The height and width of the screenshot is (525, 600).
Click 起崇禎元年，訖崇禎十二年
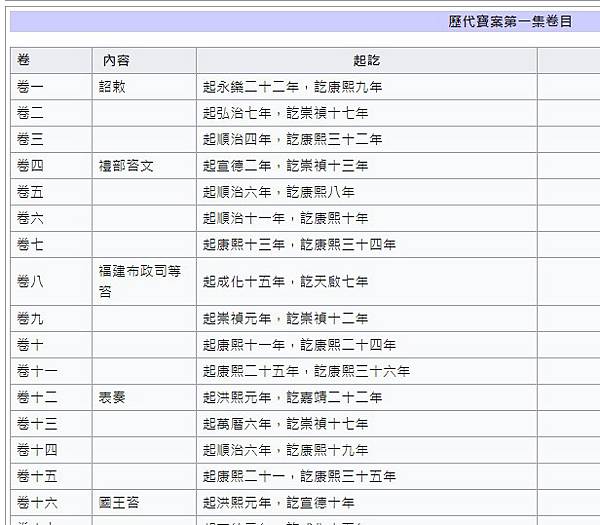285,319
